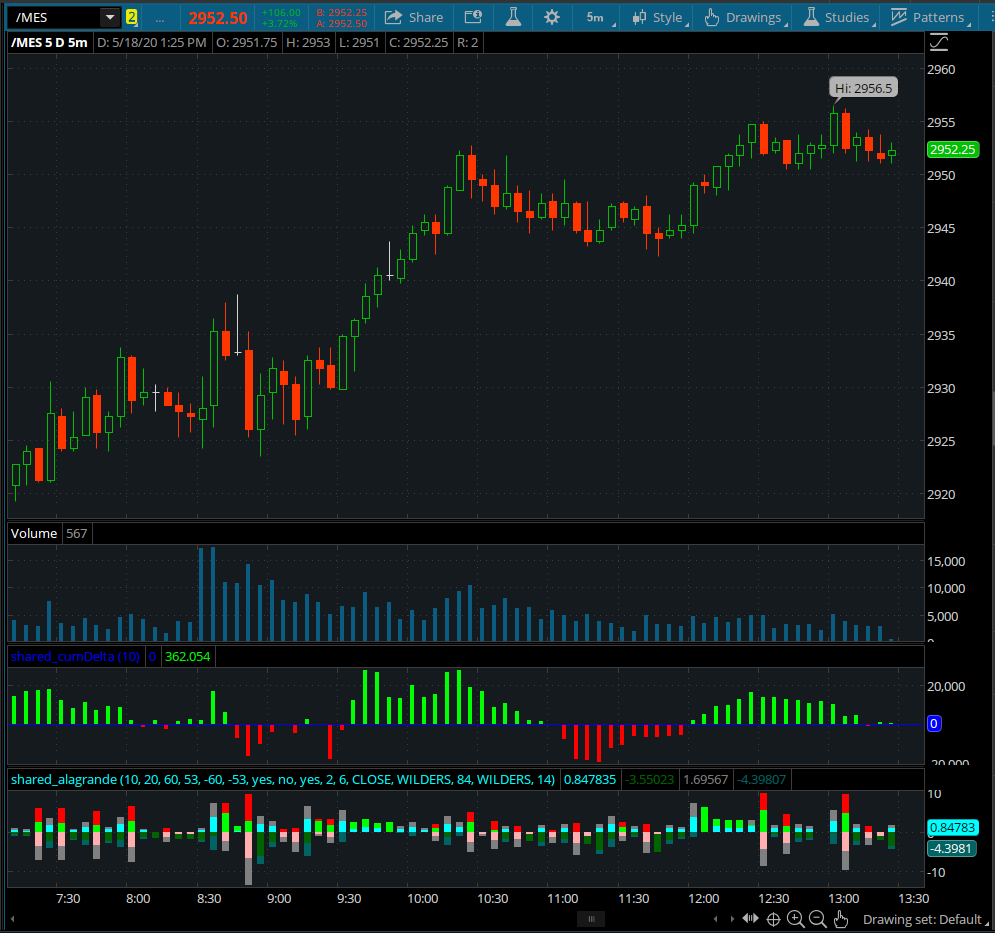The width and height of the screenshot is (995, 933).
Task: Click the 13:00 time axis label
Action: coord(844,898)
